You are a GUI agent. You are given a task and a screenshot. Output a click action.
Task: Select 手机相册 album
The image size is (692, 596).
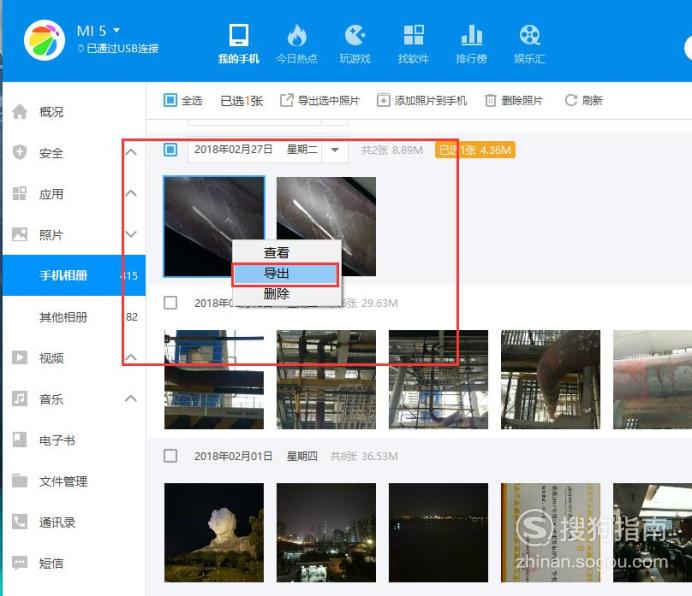[x=74, y=275]
